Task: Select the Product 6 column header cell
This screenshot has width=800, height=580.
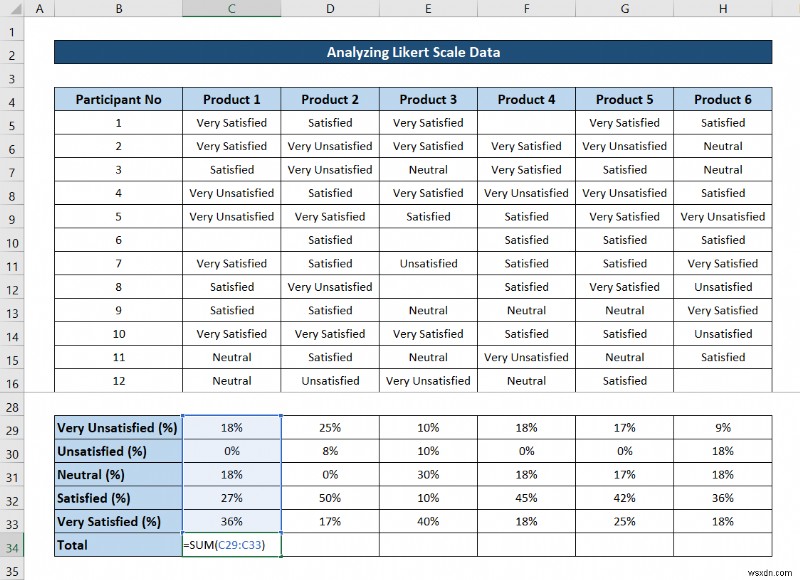Action: pos(723,98)
